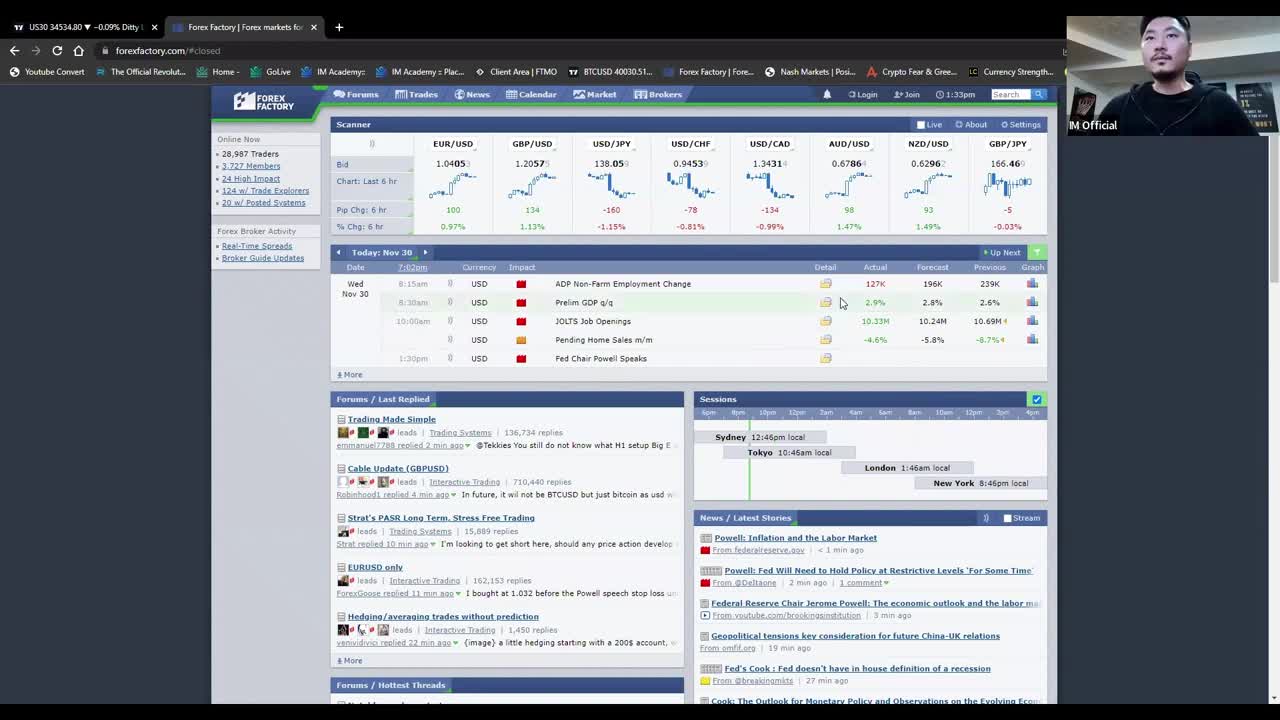Viewport: 1280px width, 720px height.
Task: Click the scanner sound icon above Bid
Action: (372, 144)
